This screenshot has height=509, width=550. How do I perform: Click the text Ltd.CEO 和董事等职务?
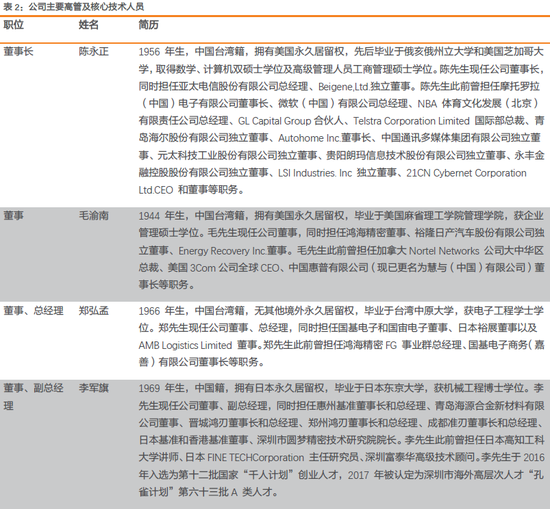pyautogui.click(x=188, y=190)
